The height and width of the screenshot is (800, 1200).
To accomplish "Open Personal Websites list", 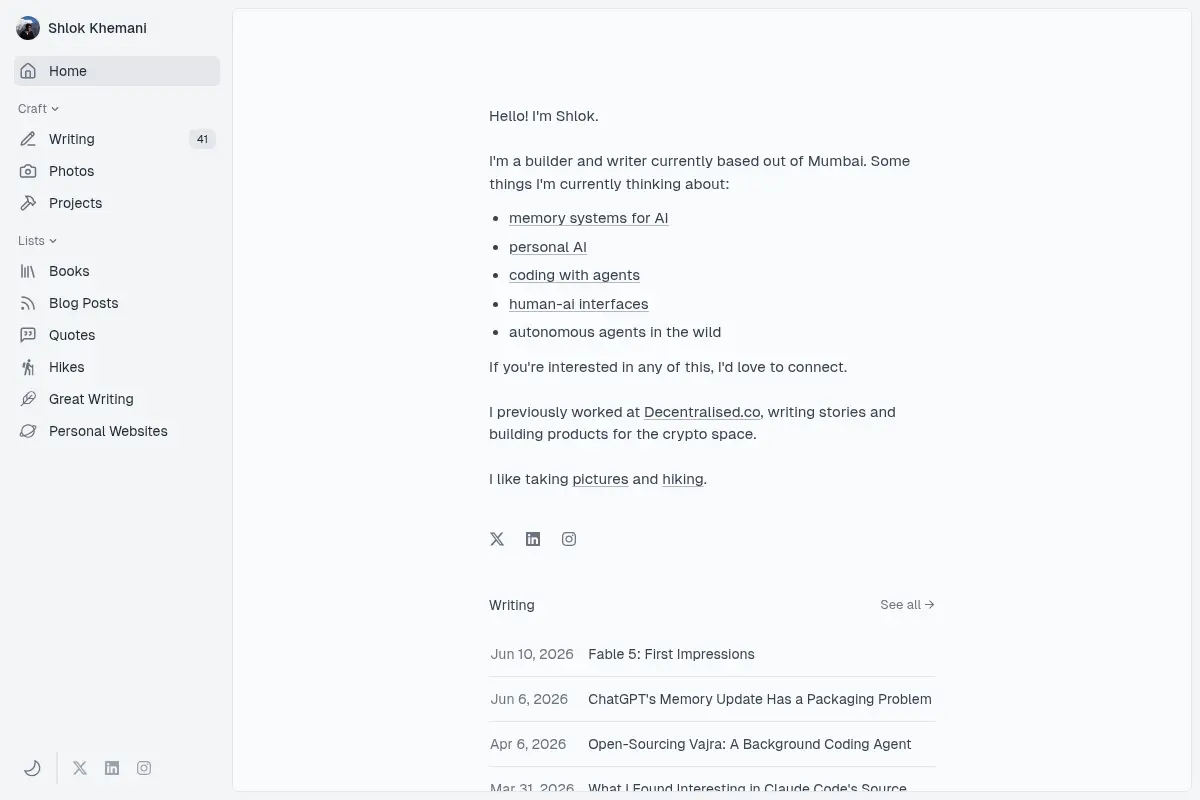I will click(x=117, y=431).
